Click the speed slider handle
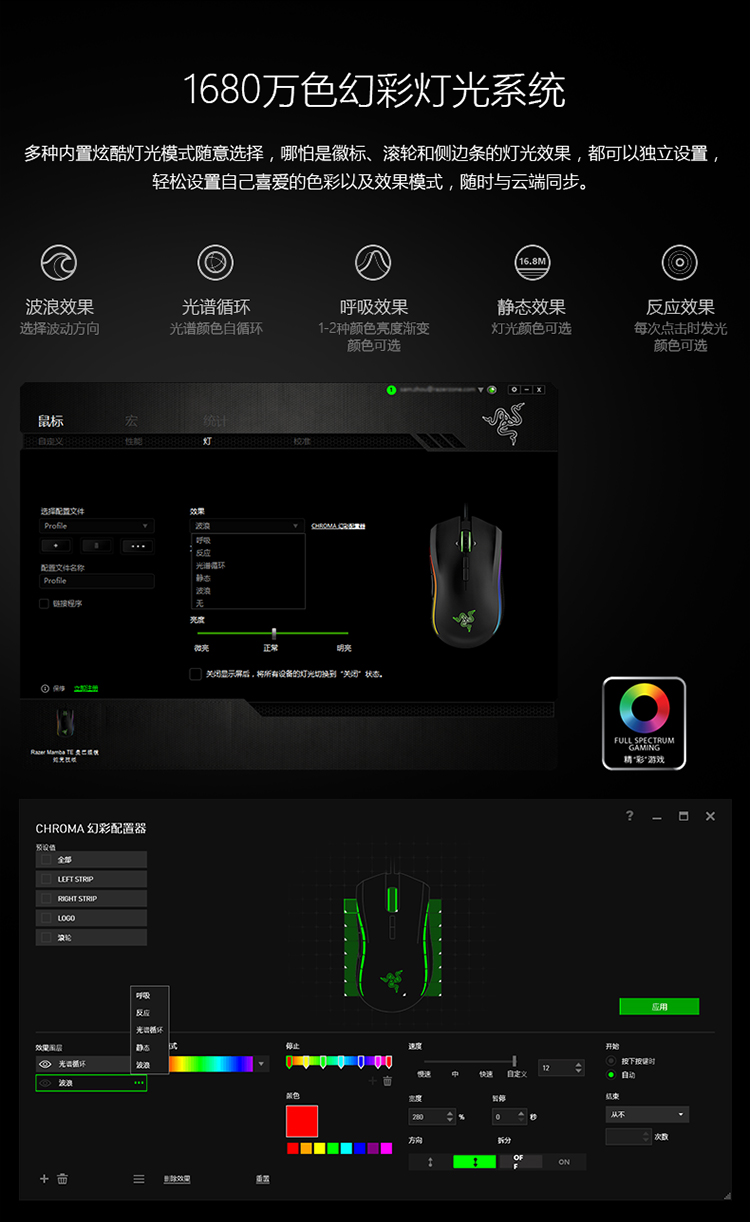750x1222 pixels. [x=514, y=1061]
